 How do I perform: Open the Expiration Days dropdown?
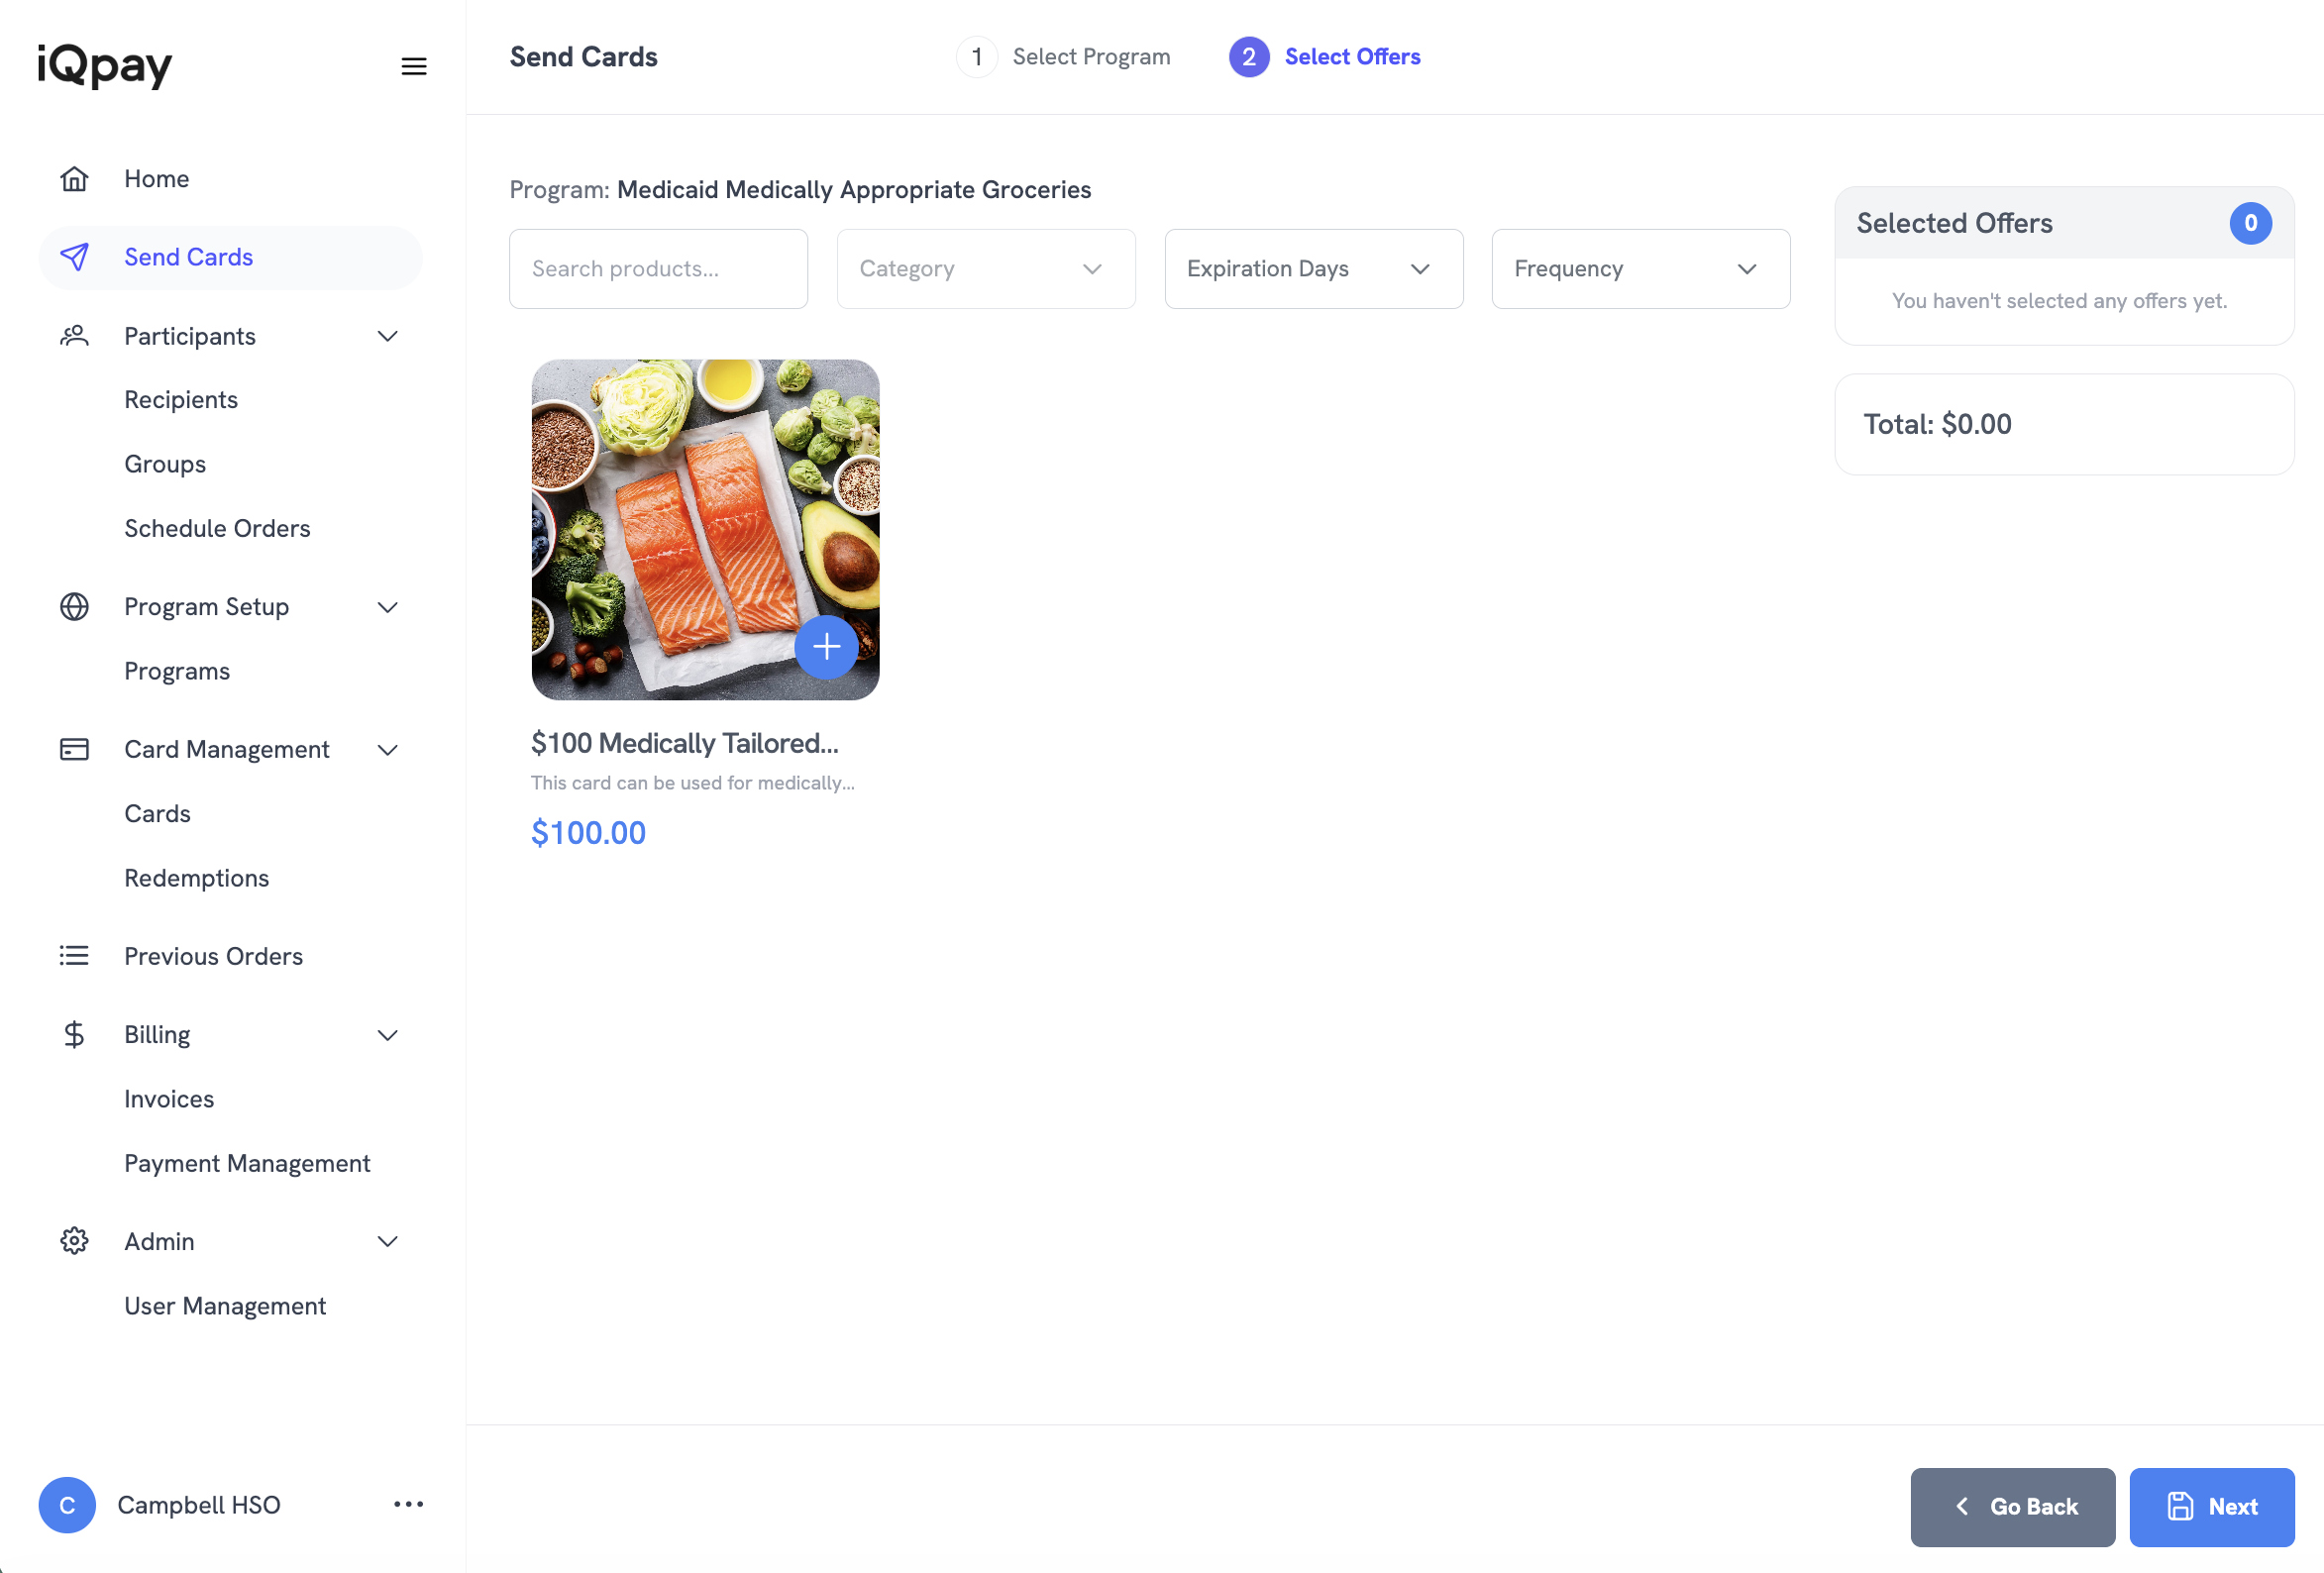click(x=1313, y=268)
